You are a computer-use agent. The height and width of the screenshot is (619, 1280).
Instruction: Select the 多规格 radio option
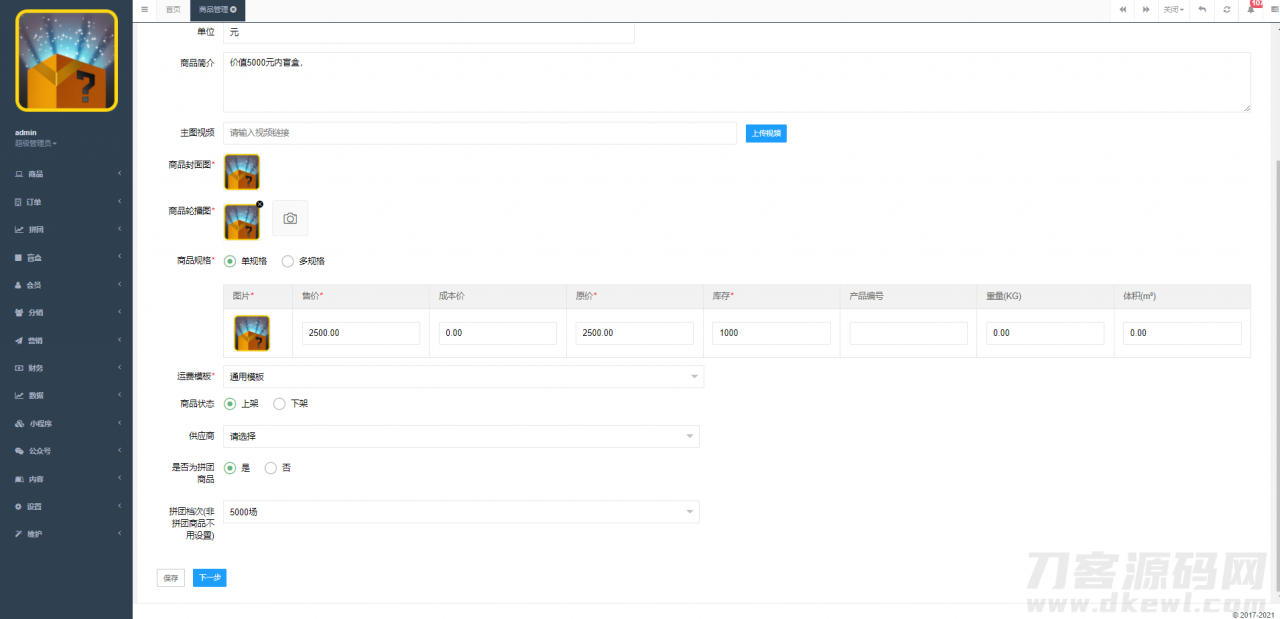coord(288,261)
